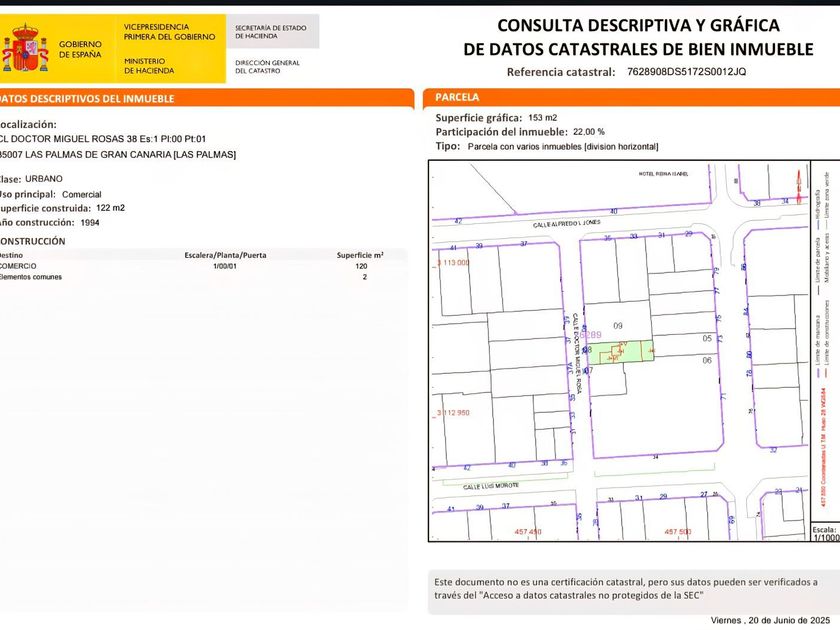This screenshot has width=840, height=630.
Task: Click coordinate label '457.500' at map bottom
Action: click(678, 532)
